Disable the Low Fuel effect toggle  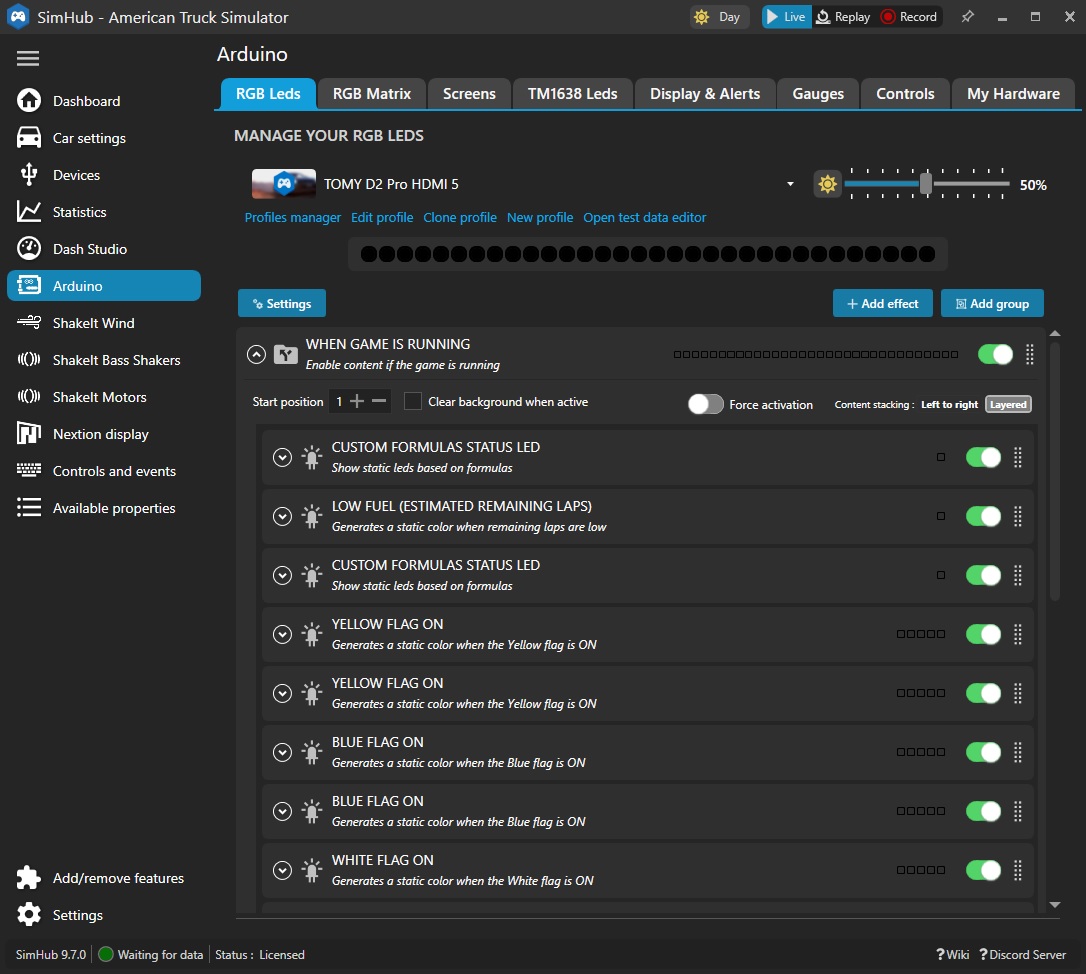[983, 516]
